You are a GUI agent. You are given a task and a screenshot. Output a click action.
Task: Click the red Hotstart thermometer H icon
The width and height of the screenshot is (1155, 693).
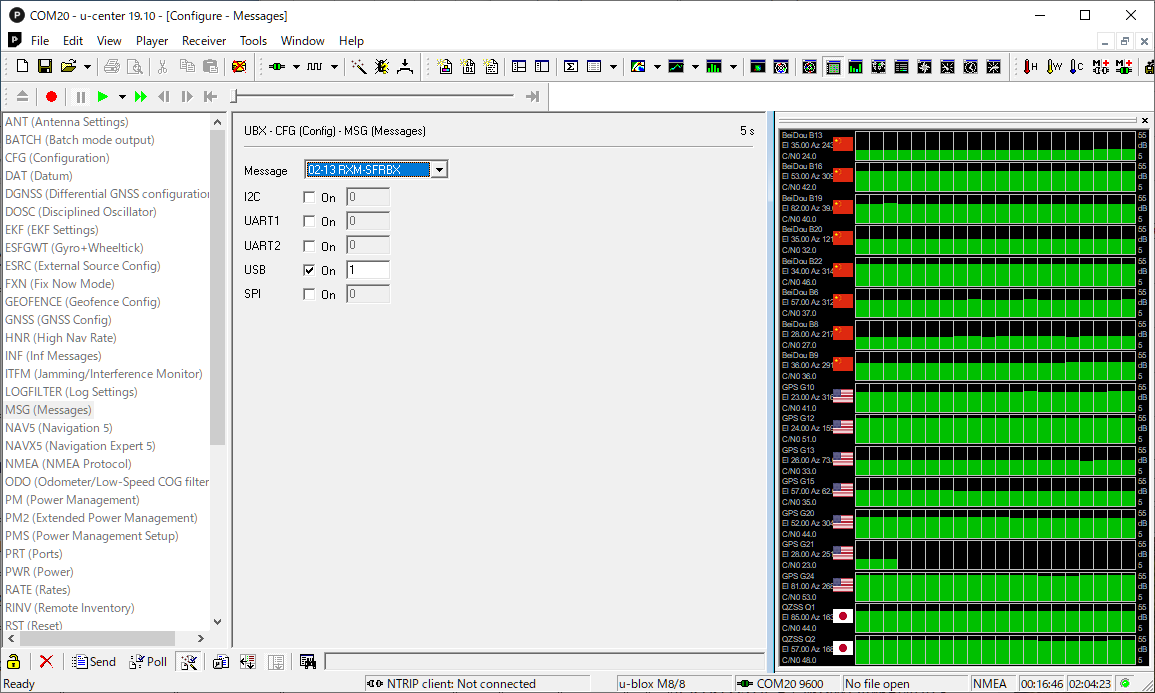tap(1031, 66)
